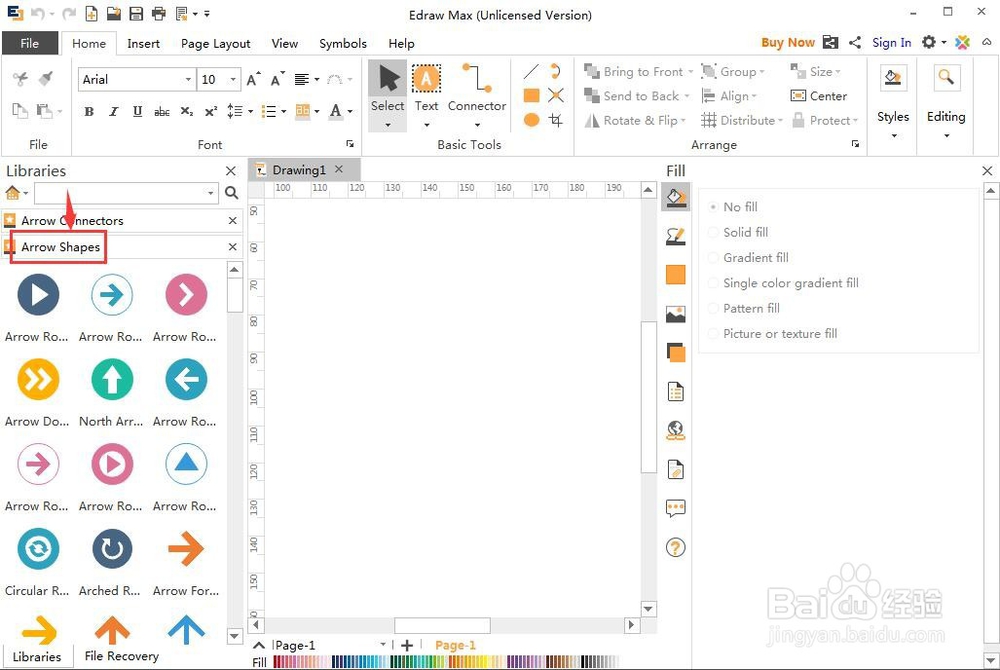Screen dimensions: 1000x670
Task: Decrease the font size
Action: [277, 79]
